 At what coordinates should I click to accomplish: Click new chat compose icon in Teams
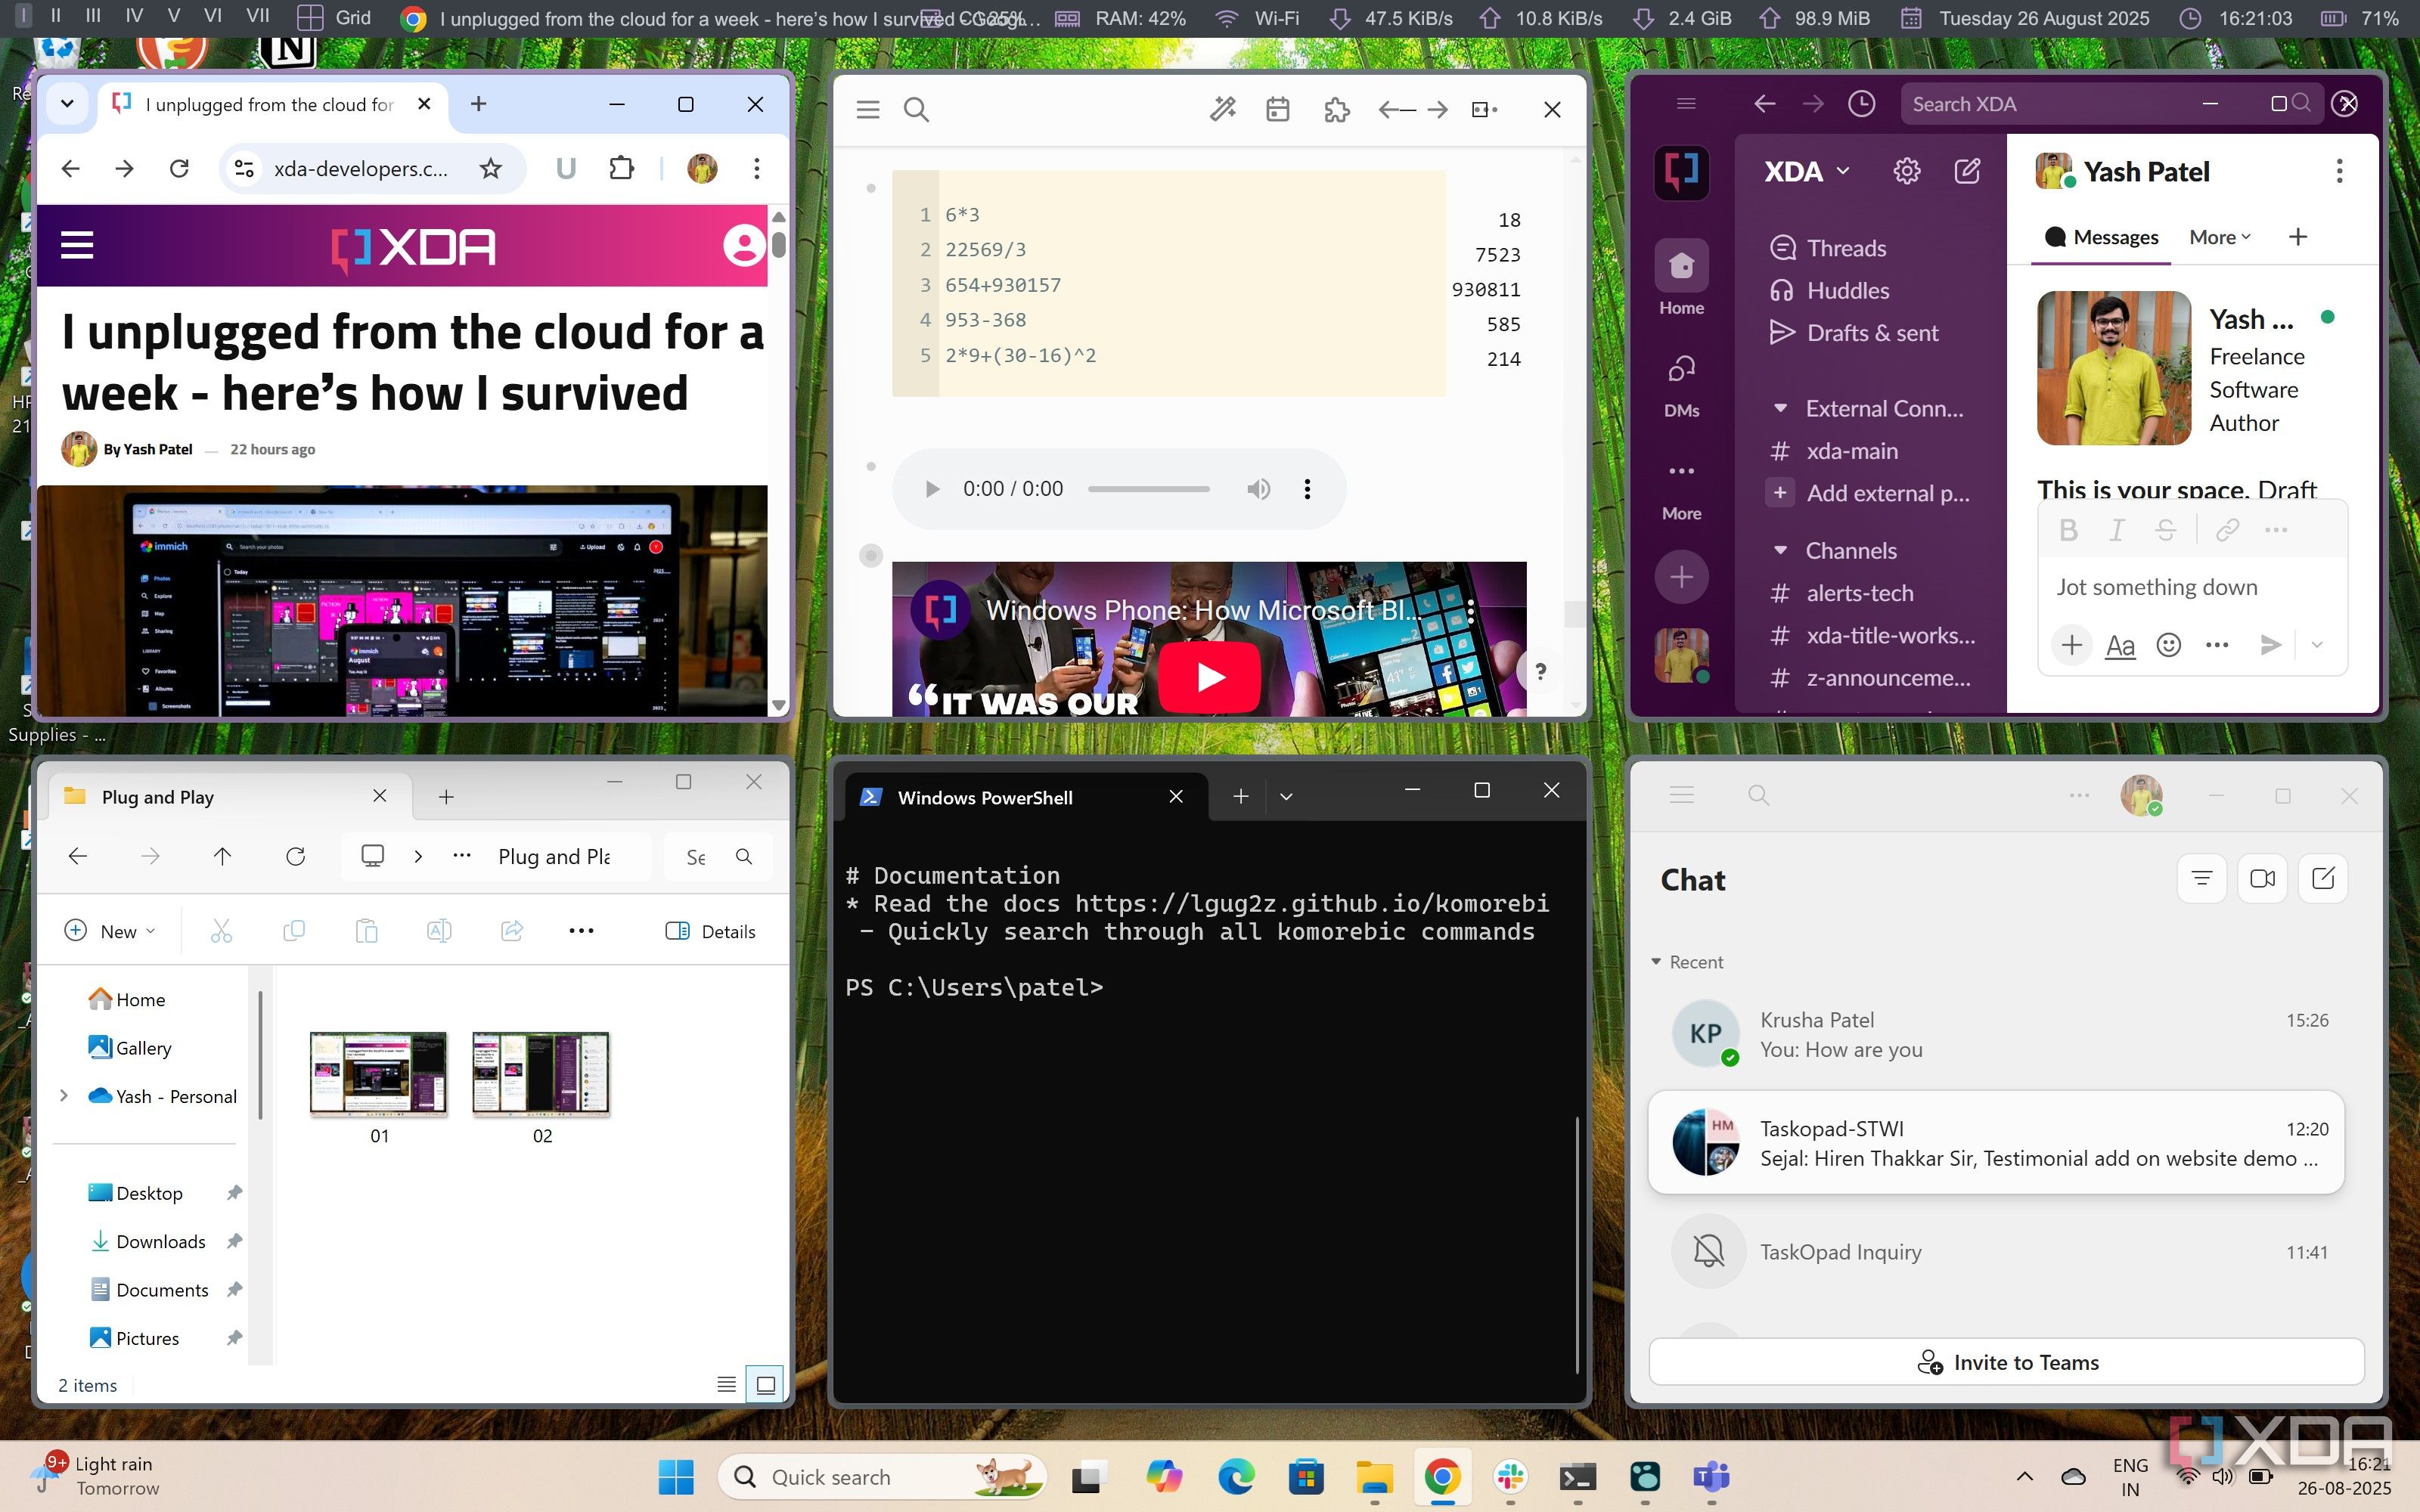coord(2323,879)
